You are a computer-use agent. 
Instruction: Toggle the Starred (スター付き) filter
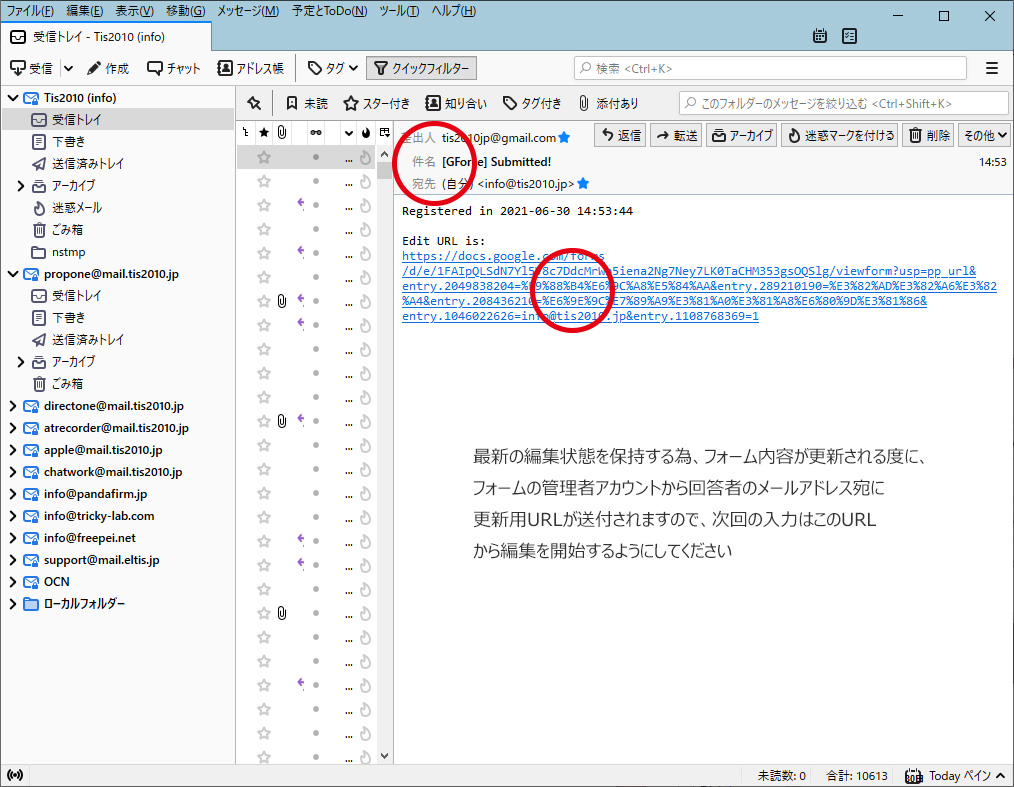coord(376,103)
